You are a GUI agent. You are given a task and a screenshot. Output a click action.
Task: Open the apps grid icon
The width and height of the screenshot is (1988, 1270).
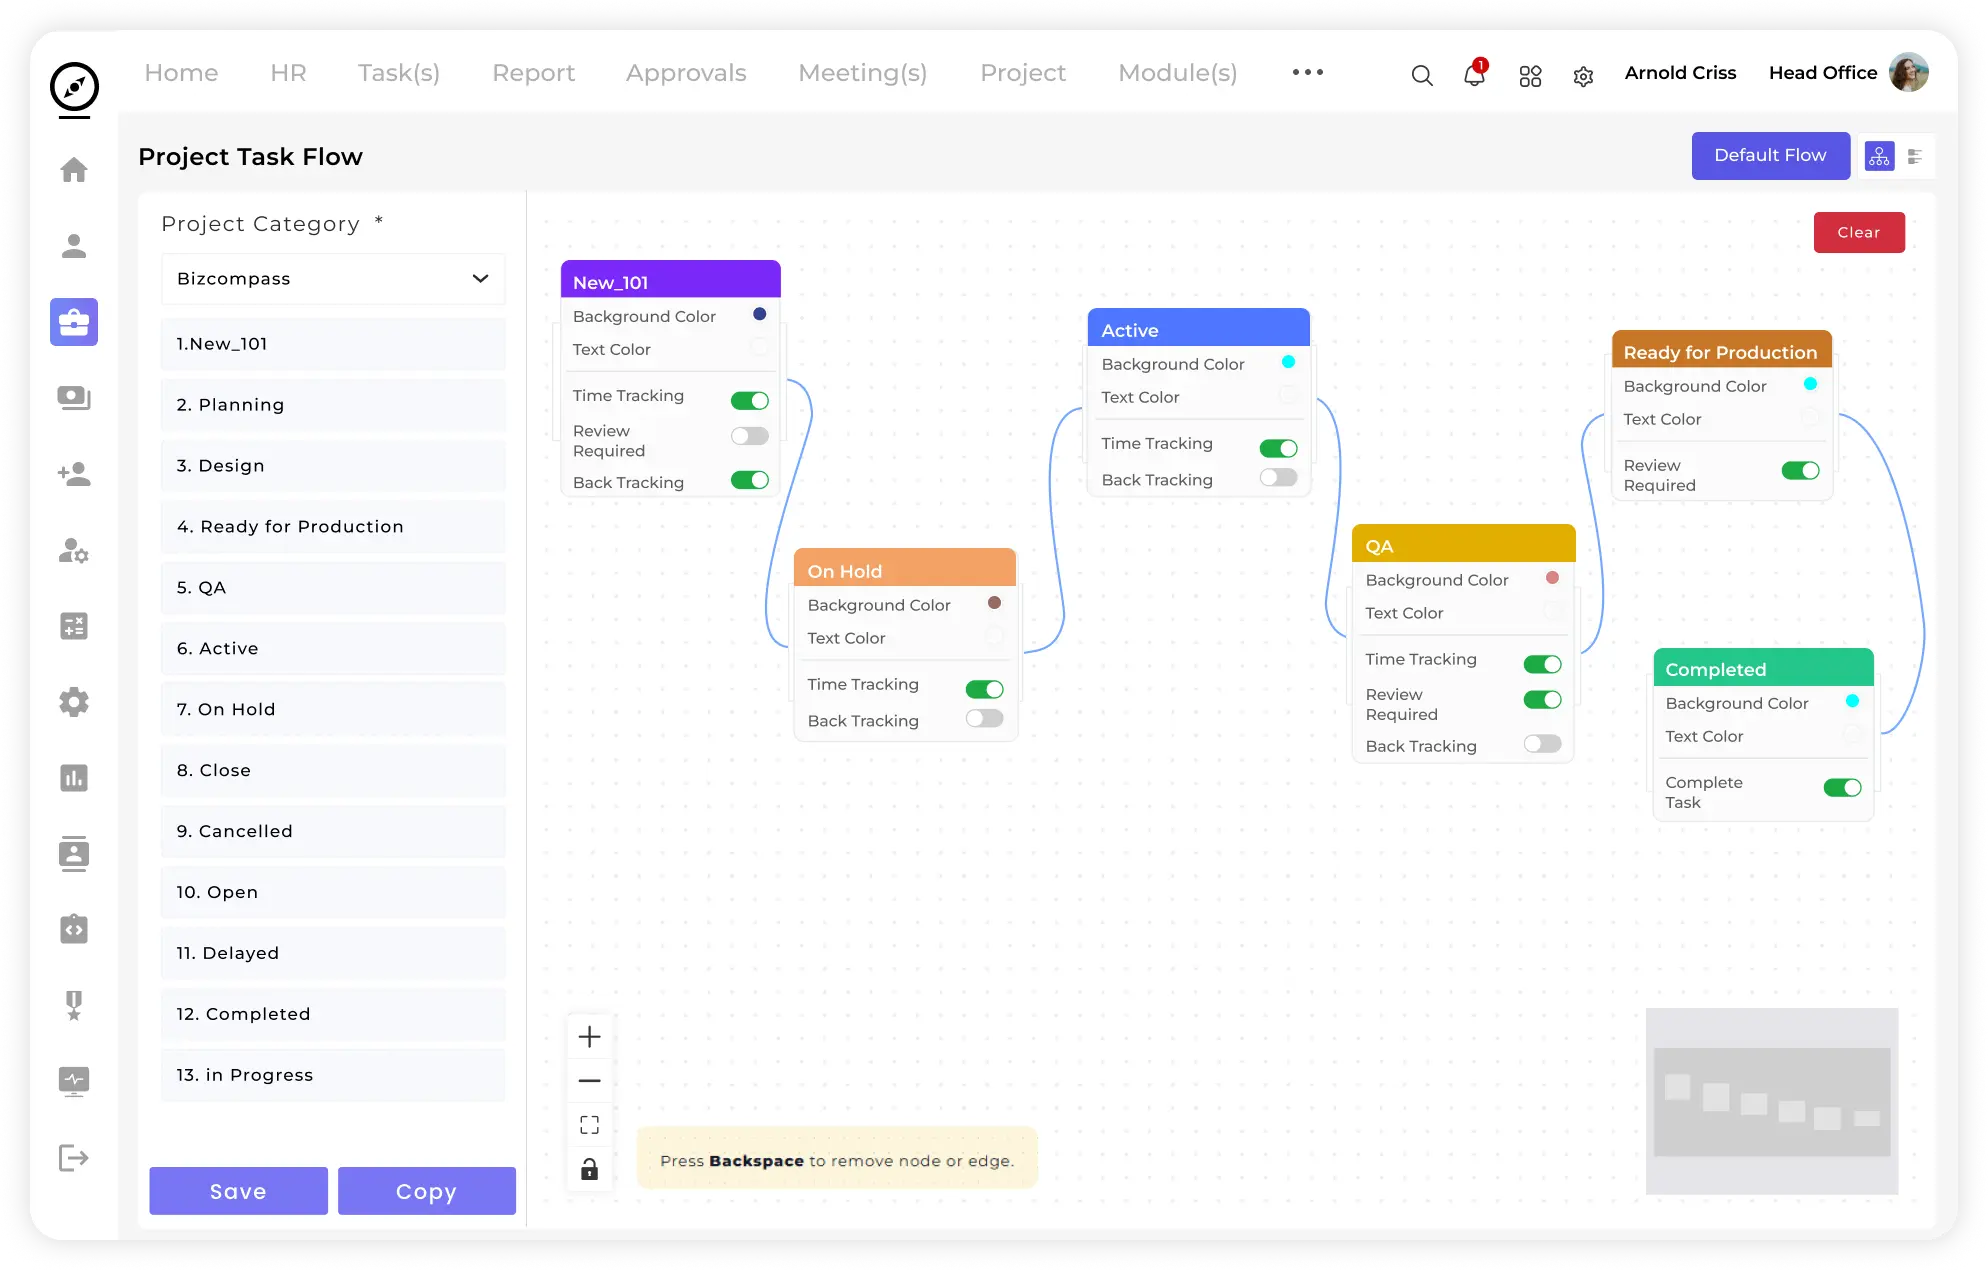1530,76
